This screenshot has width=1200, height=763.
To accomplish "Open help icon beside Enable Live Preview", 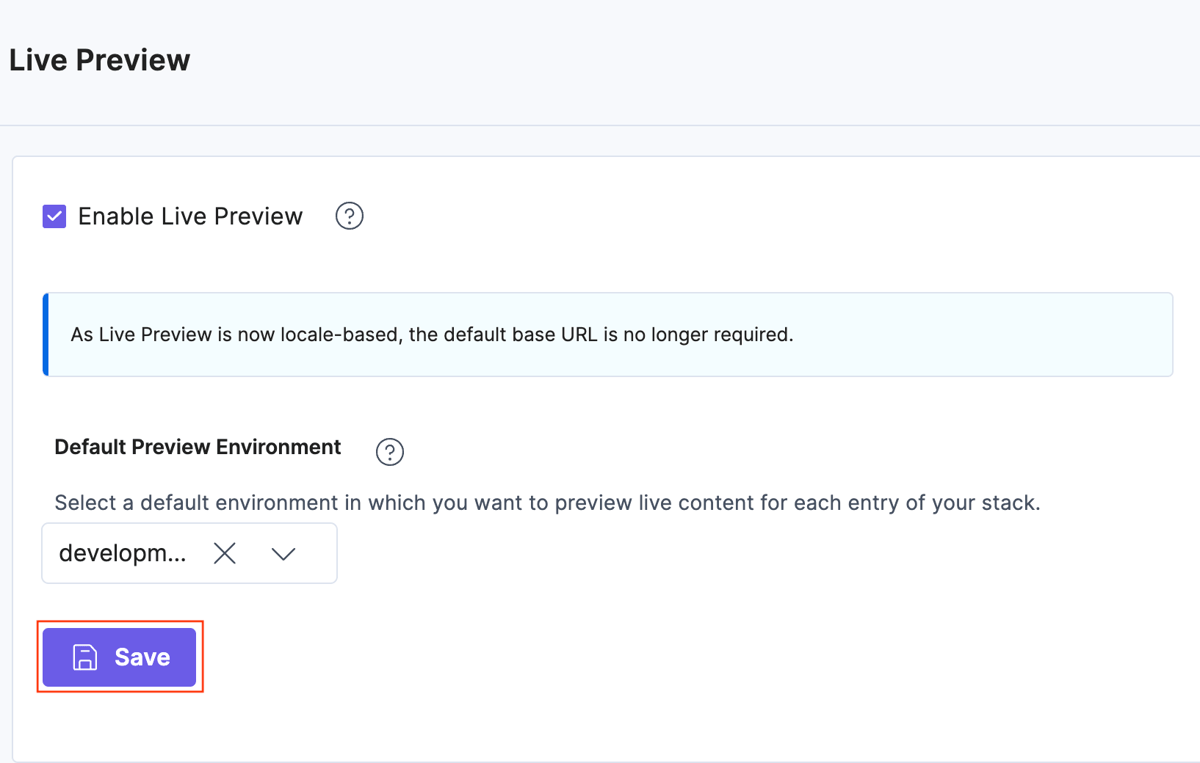I will pyautogui.click(x=349, y=216).
